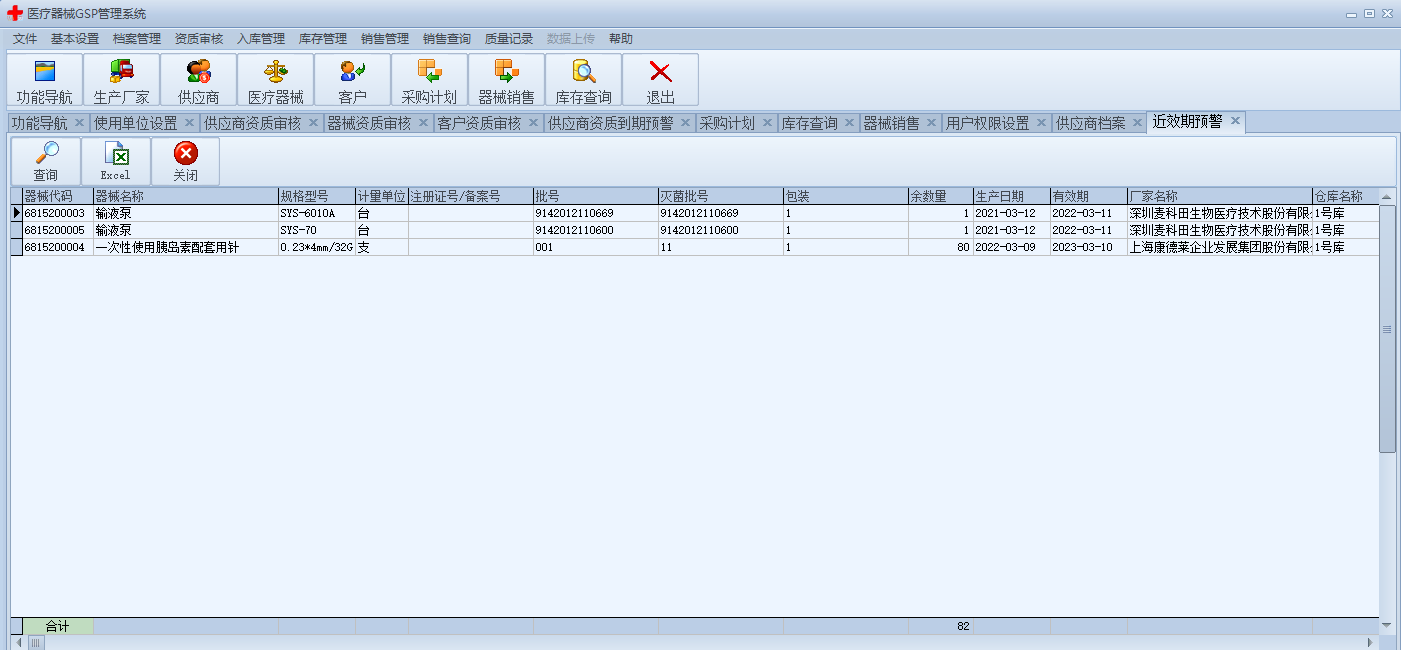Open the 质量记录 menu
The height and width of the screenshot is (650, 1401).
click(x=508, y=39)
